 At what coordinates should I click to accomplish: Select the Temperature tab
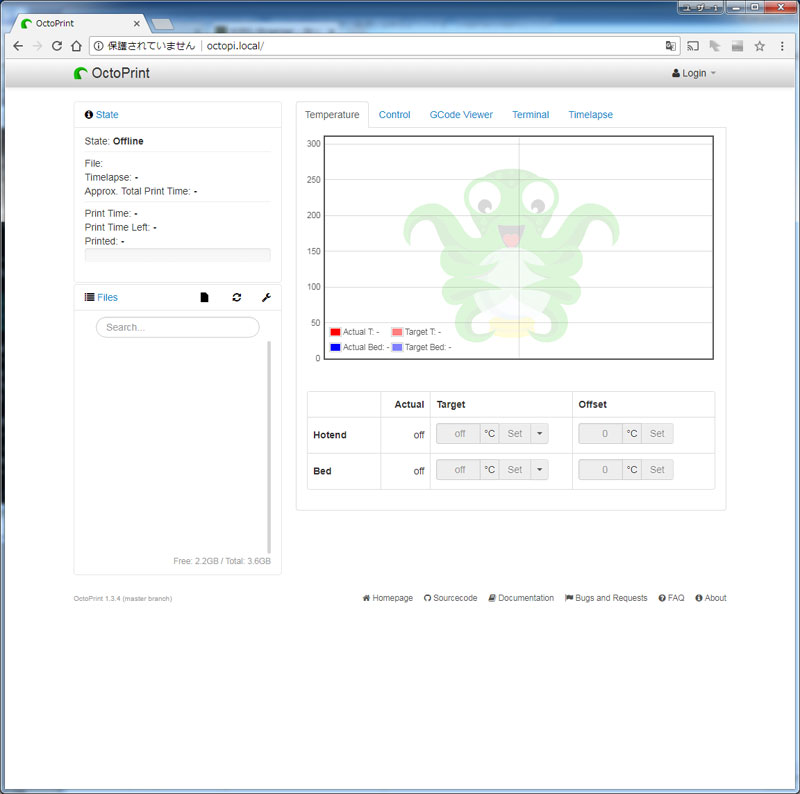click(332, 115)
